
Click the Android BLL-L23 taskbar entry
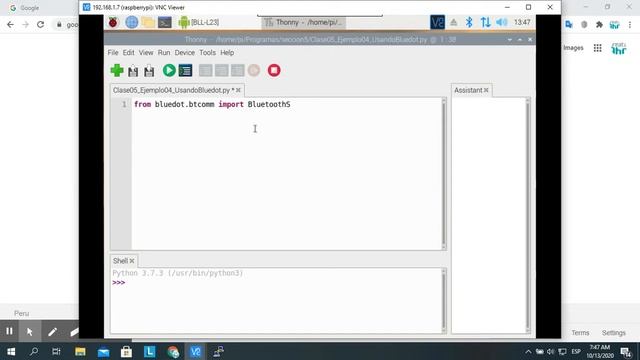199,22
